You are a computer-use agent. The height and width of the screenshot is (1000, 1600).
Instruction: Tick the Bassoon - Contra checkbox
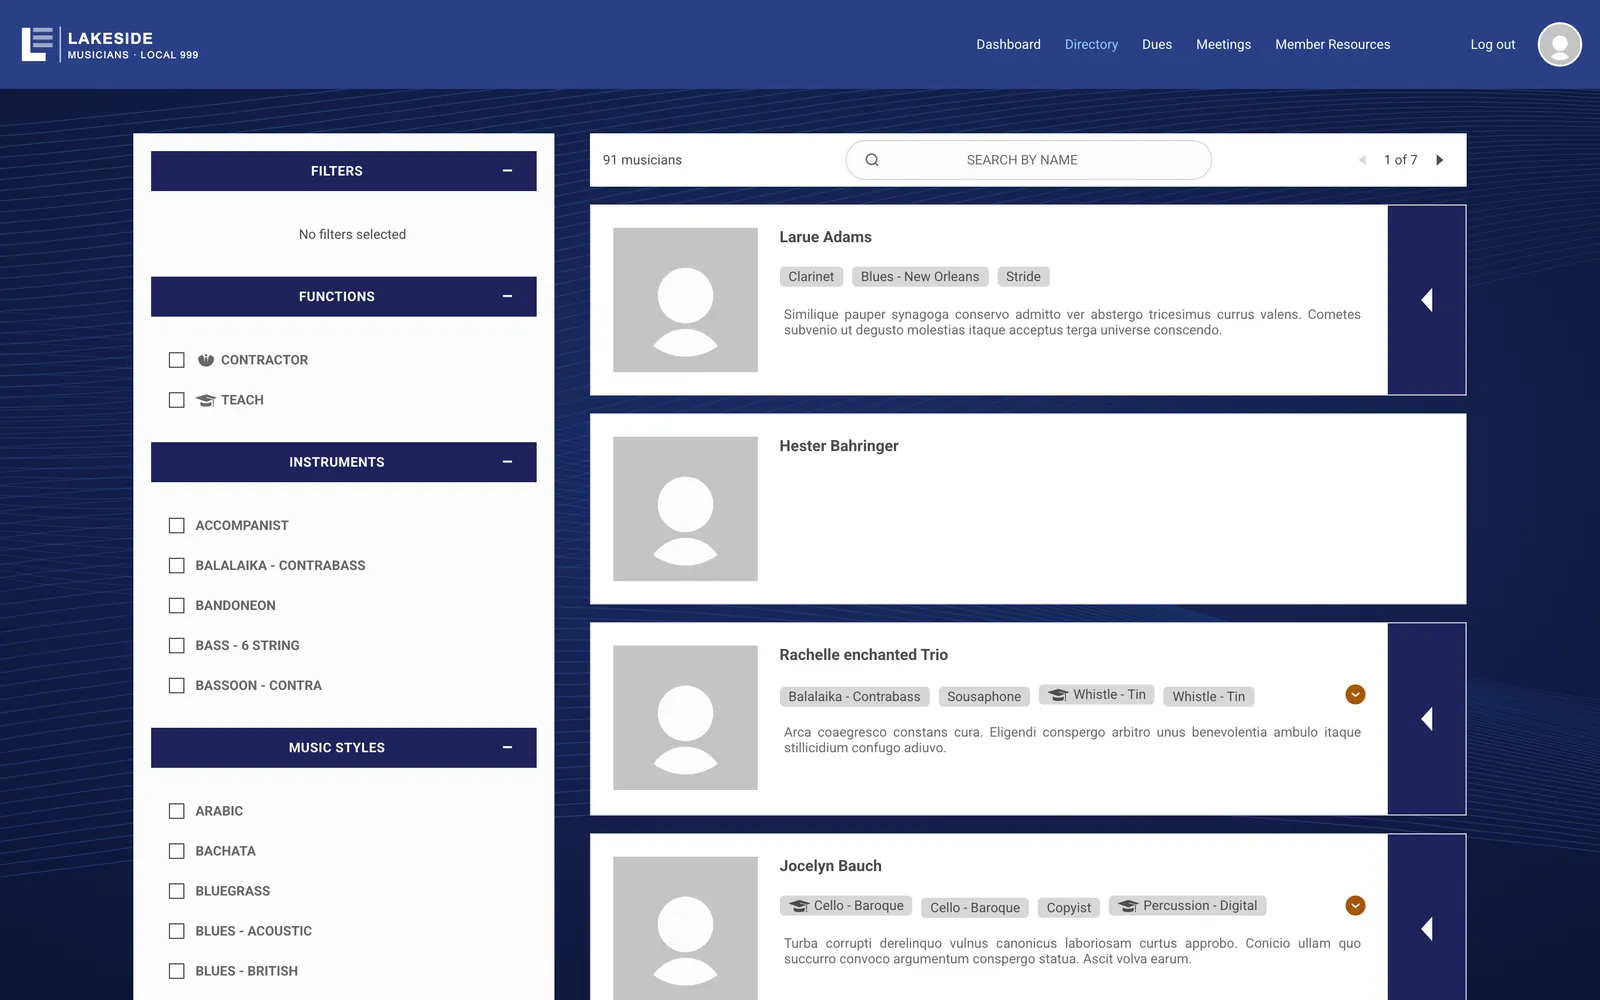tap(177, 685)
